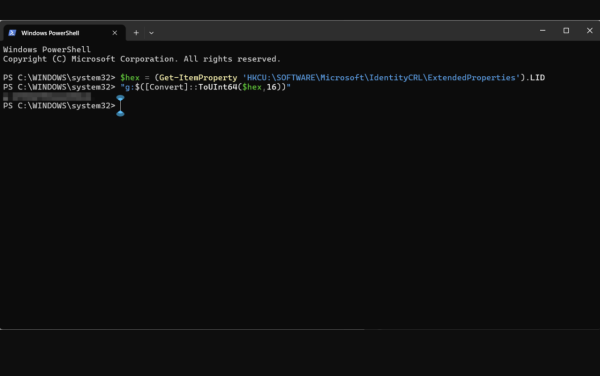Click the PowerShell icon in the tab

click(12, 33)
